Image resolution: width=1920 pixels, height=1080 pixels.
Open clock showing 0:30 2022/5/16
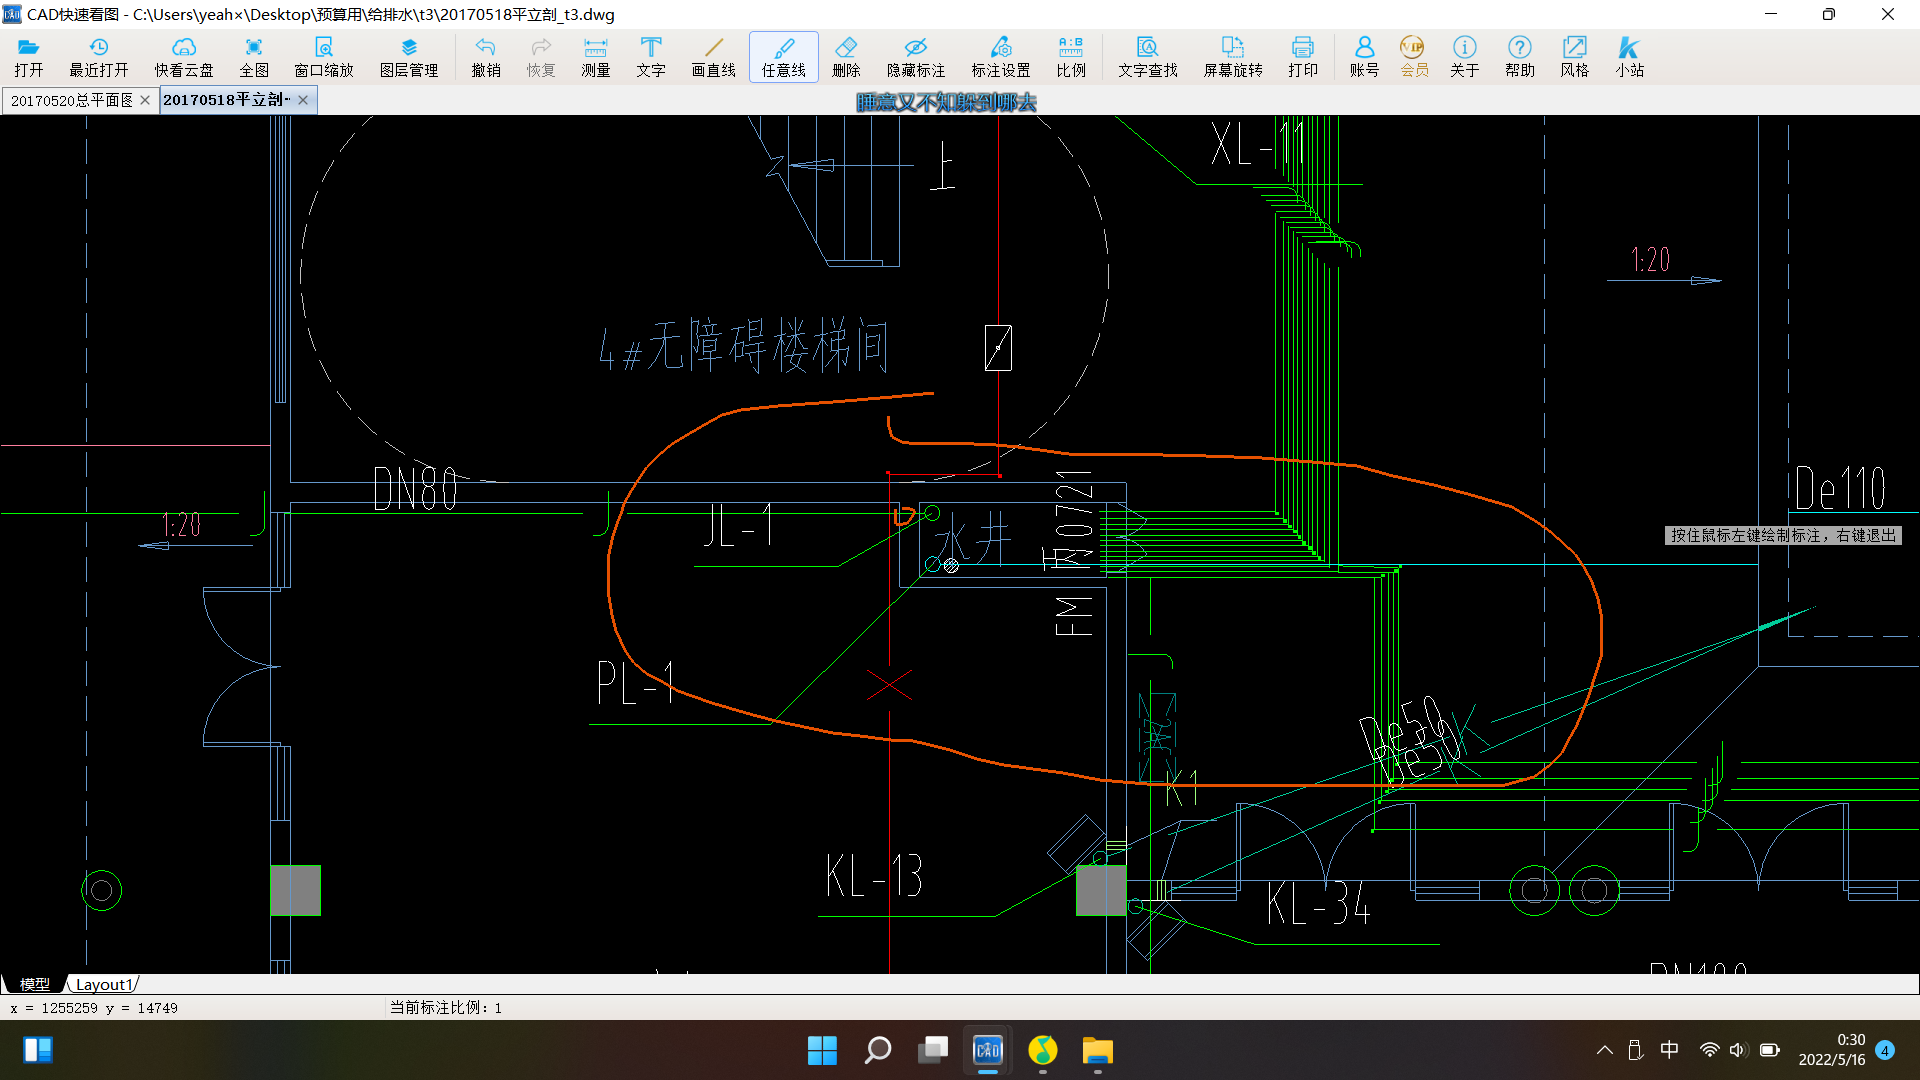[x=1832, y=1050]
